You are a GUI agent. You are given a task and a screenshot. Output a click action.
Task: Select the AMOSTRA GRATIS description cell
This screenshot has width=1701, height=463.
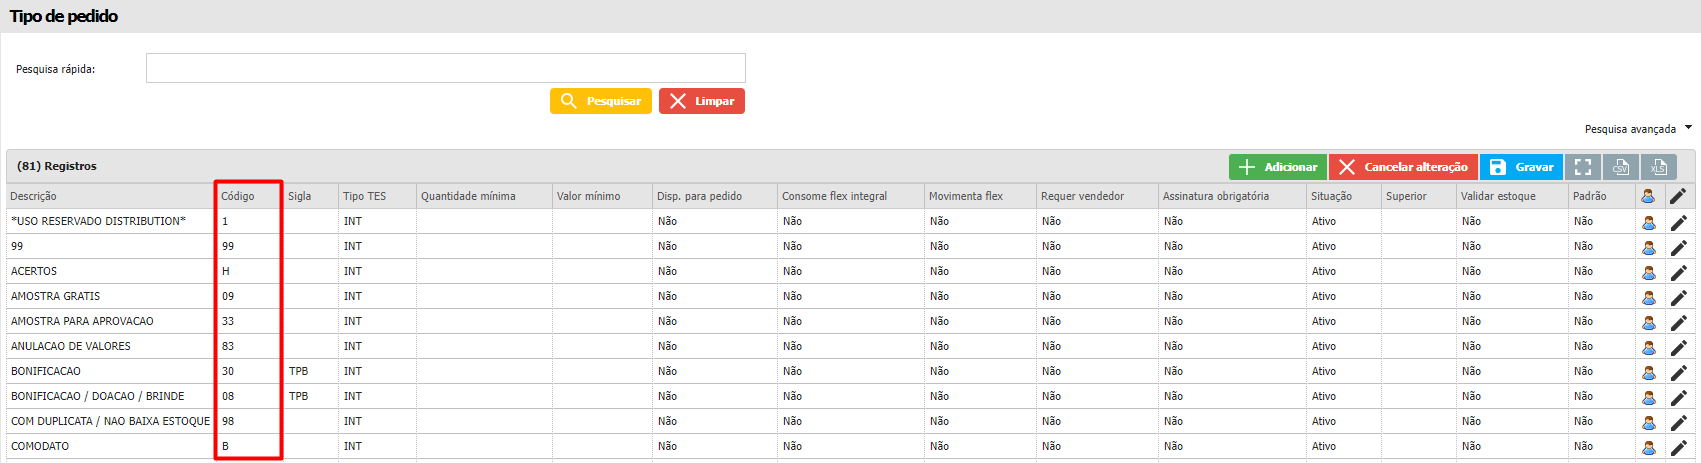[x=55, y=296]
